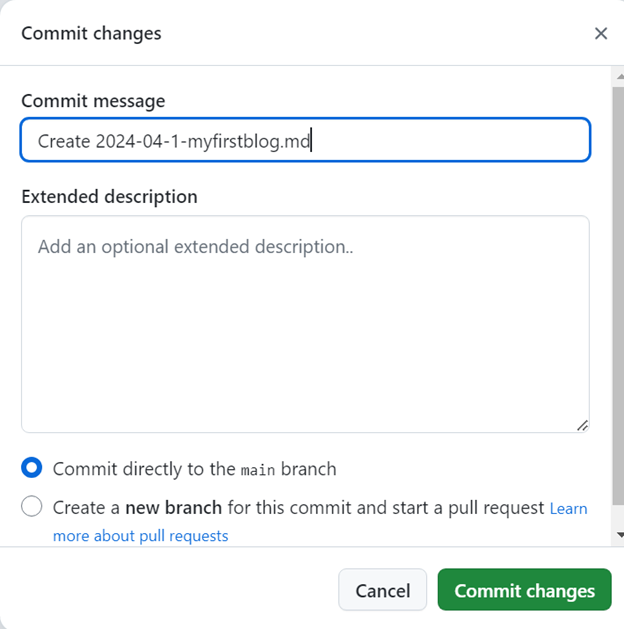Click the Commit message label
The height and width of the screenshot is (629, 624).
pos(93,101)
